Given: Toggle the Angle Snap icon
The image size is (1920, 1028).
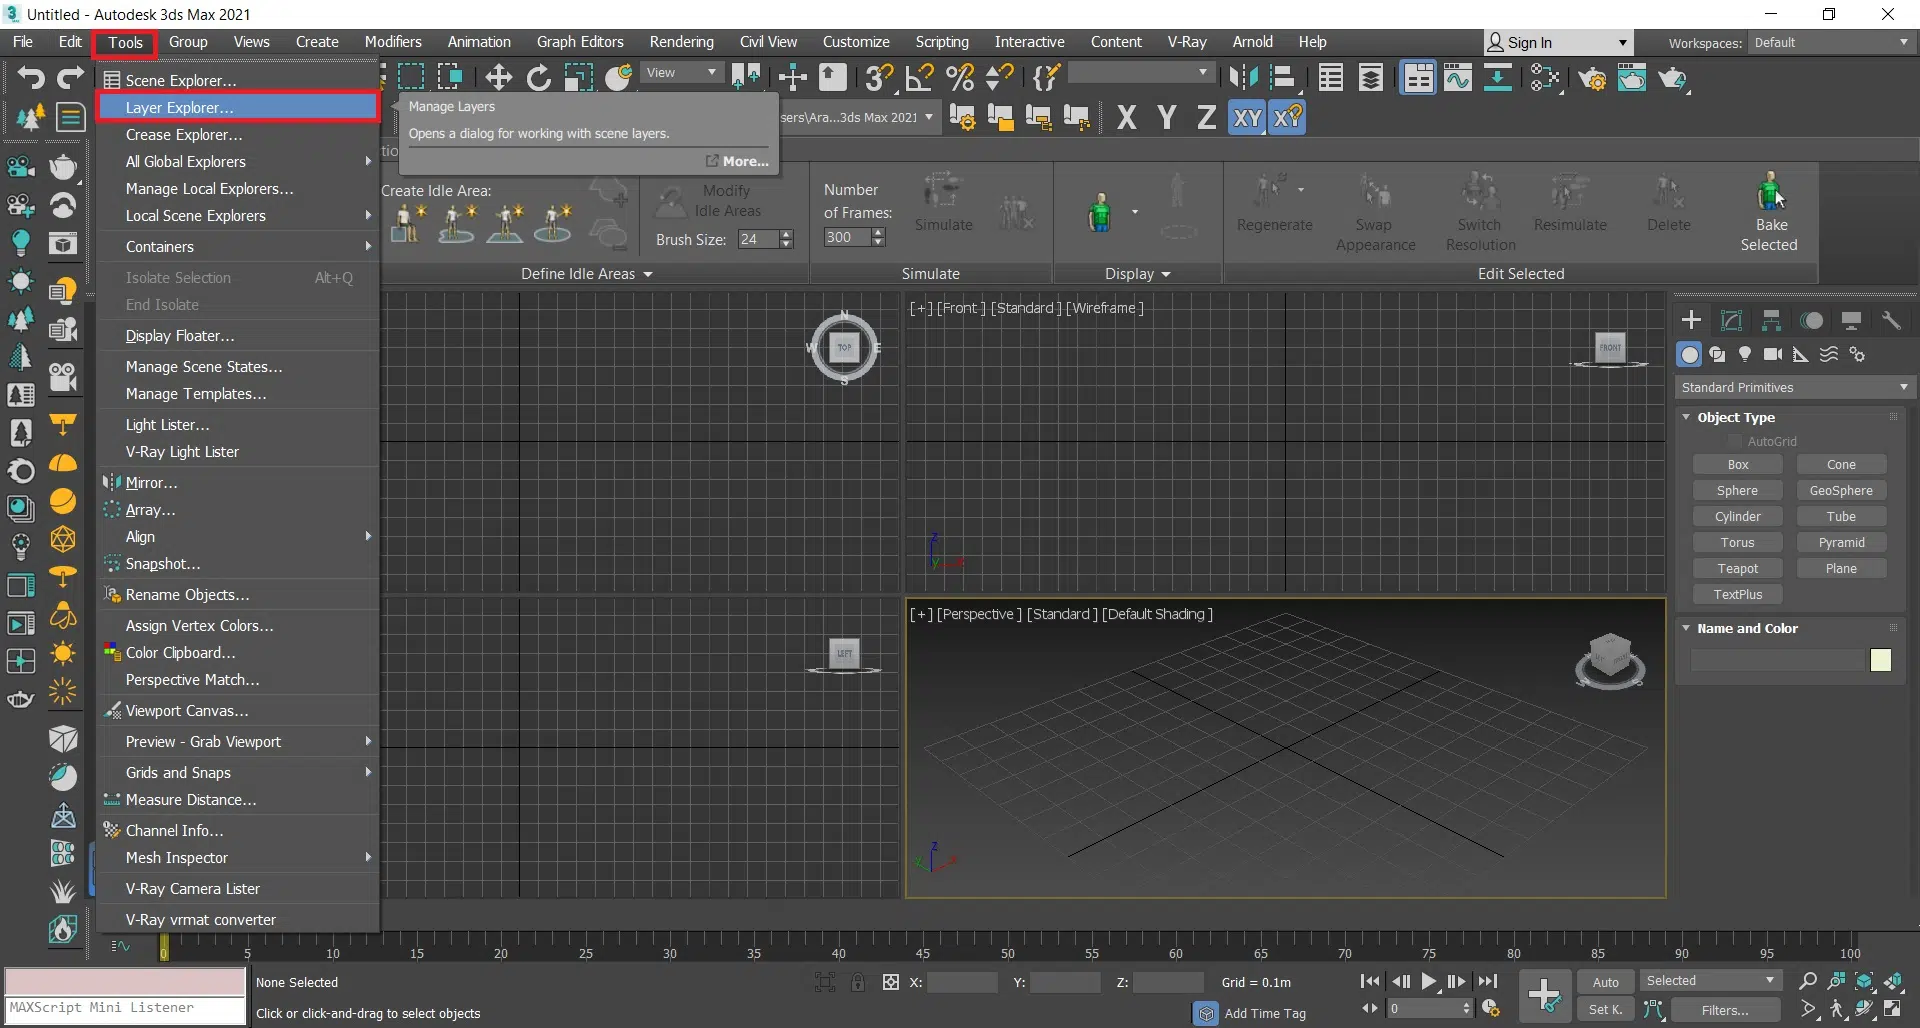Looking at the screenshot, I should (919, 78).
